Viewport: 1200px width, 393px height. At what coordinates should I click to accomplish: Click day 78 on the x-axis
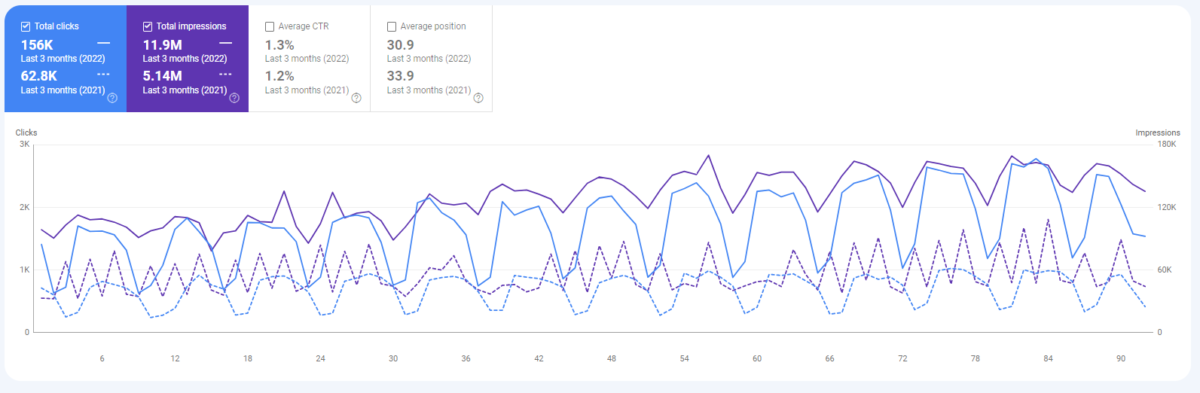coord(975,358)
